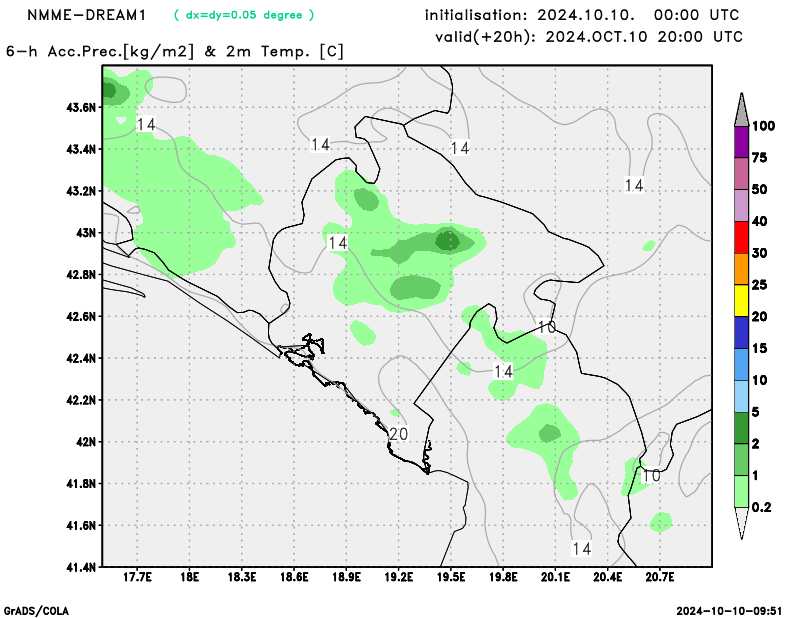Click the 42N latitude axis label
The width and height of the screenshot is (800, 618).
click(x=85, y=442)
